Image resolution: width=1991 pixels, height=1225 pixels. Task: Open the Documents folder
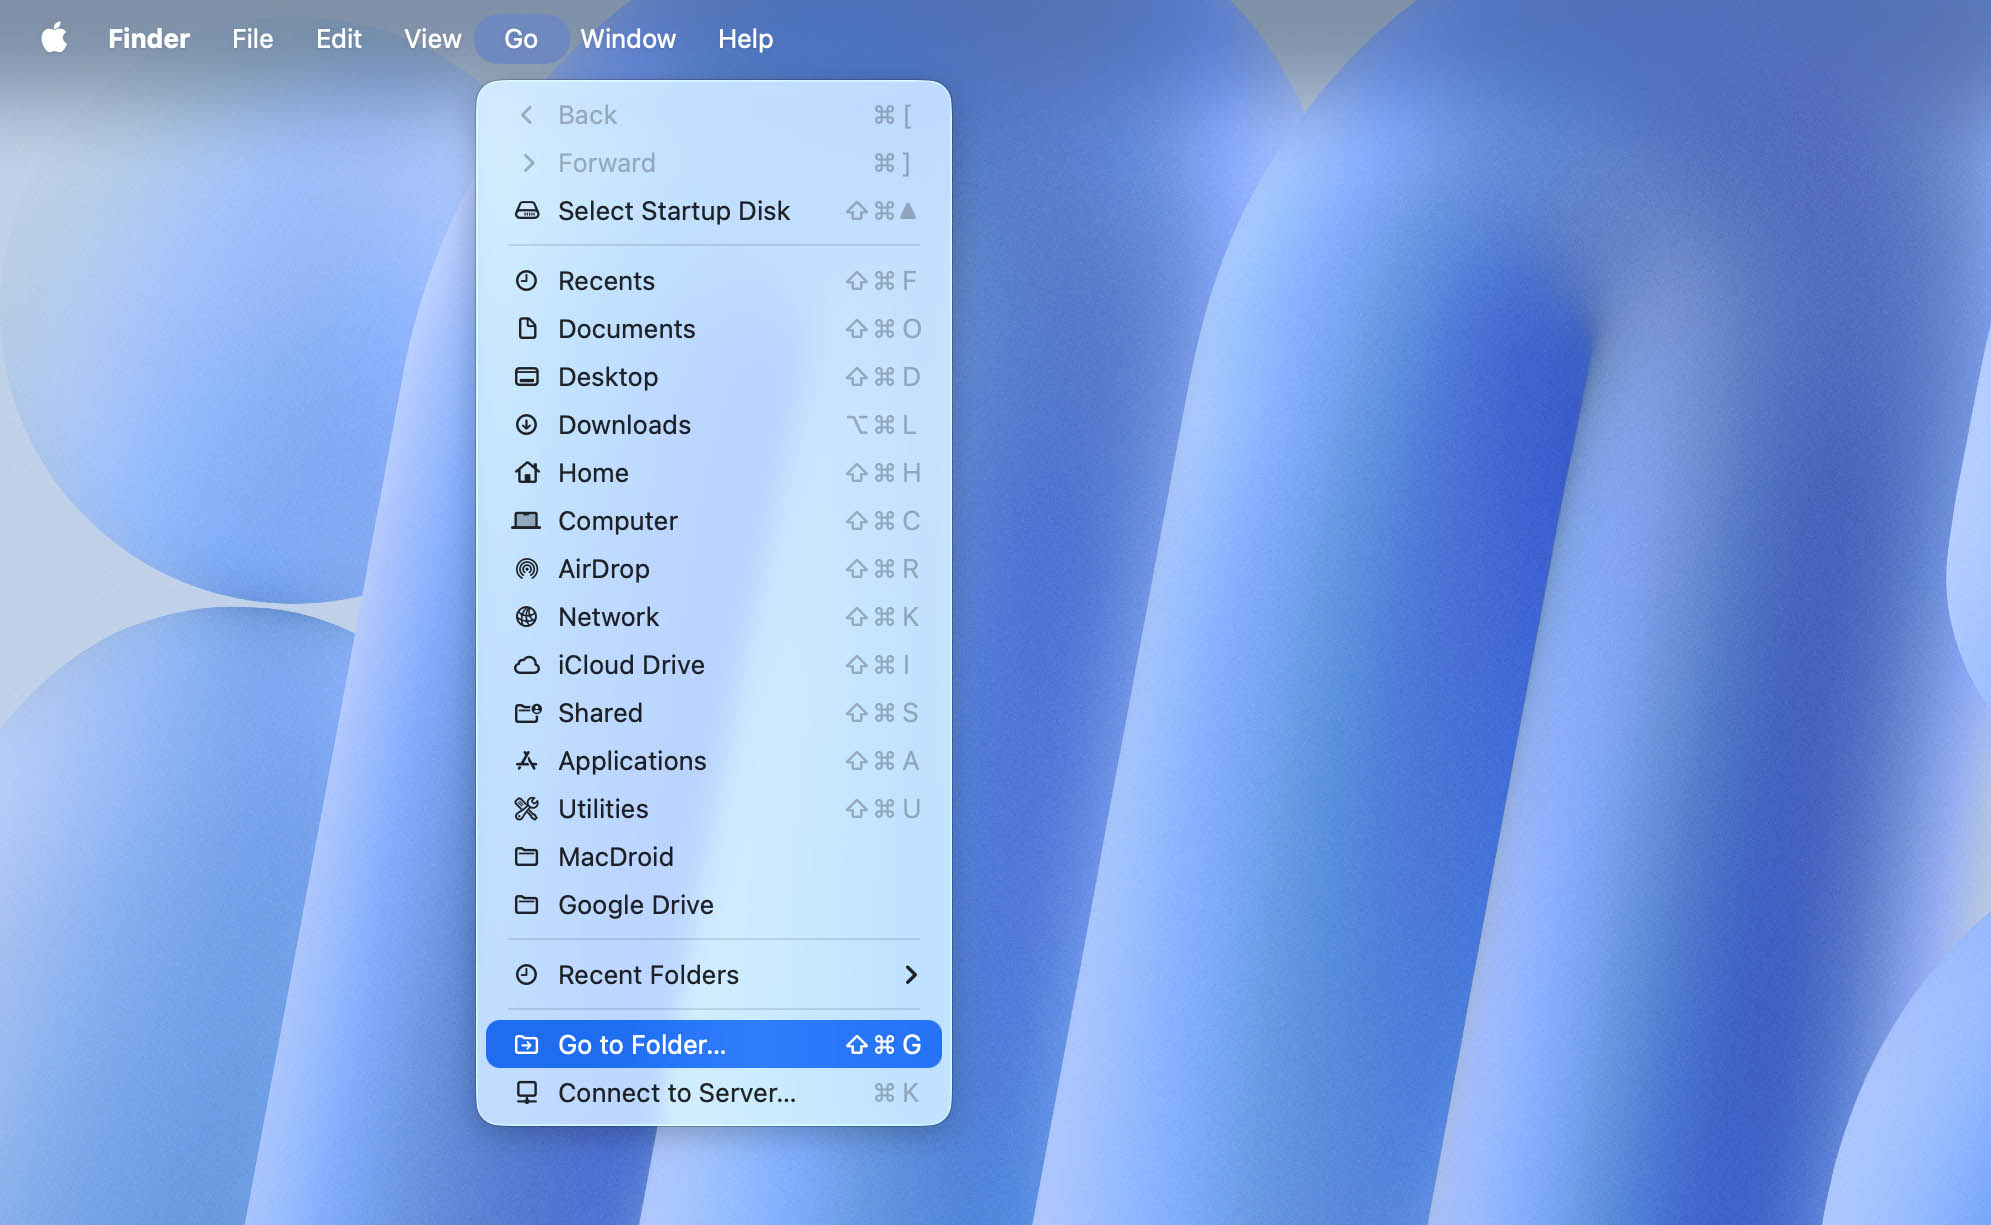pos(626,329)
